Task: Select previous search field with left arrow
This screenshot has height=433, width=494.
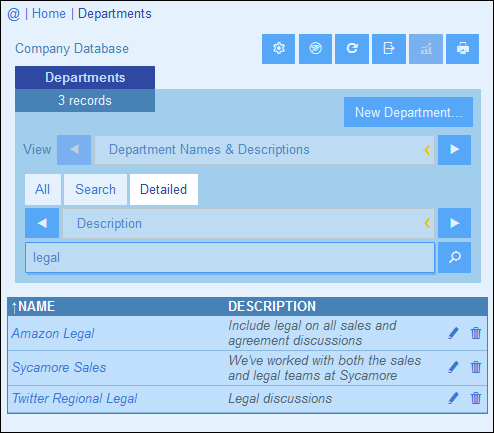Action: tap(42, 223)
